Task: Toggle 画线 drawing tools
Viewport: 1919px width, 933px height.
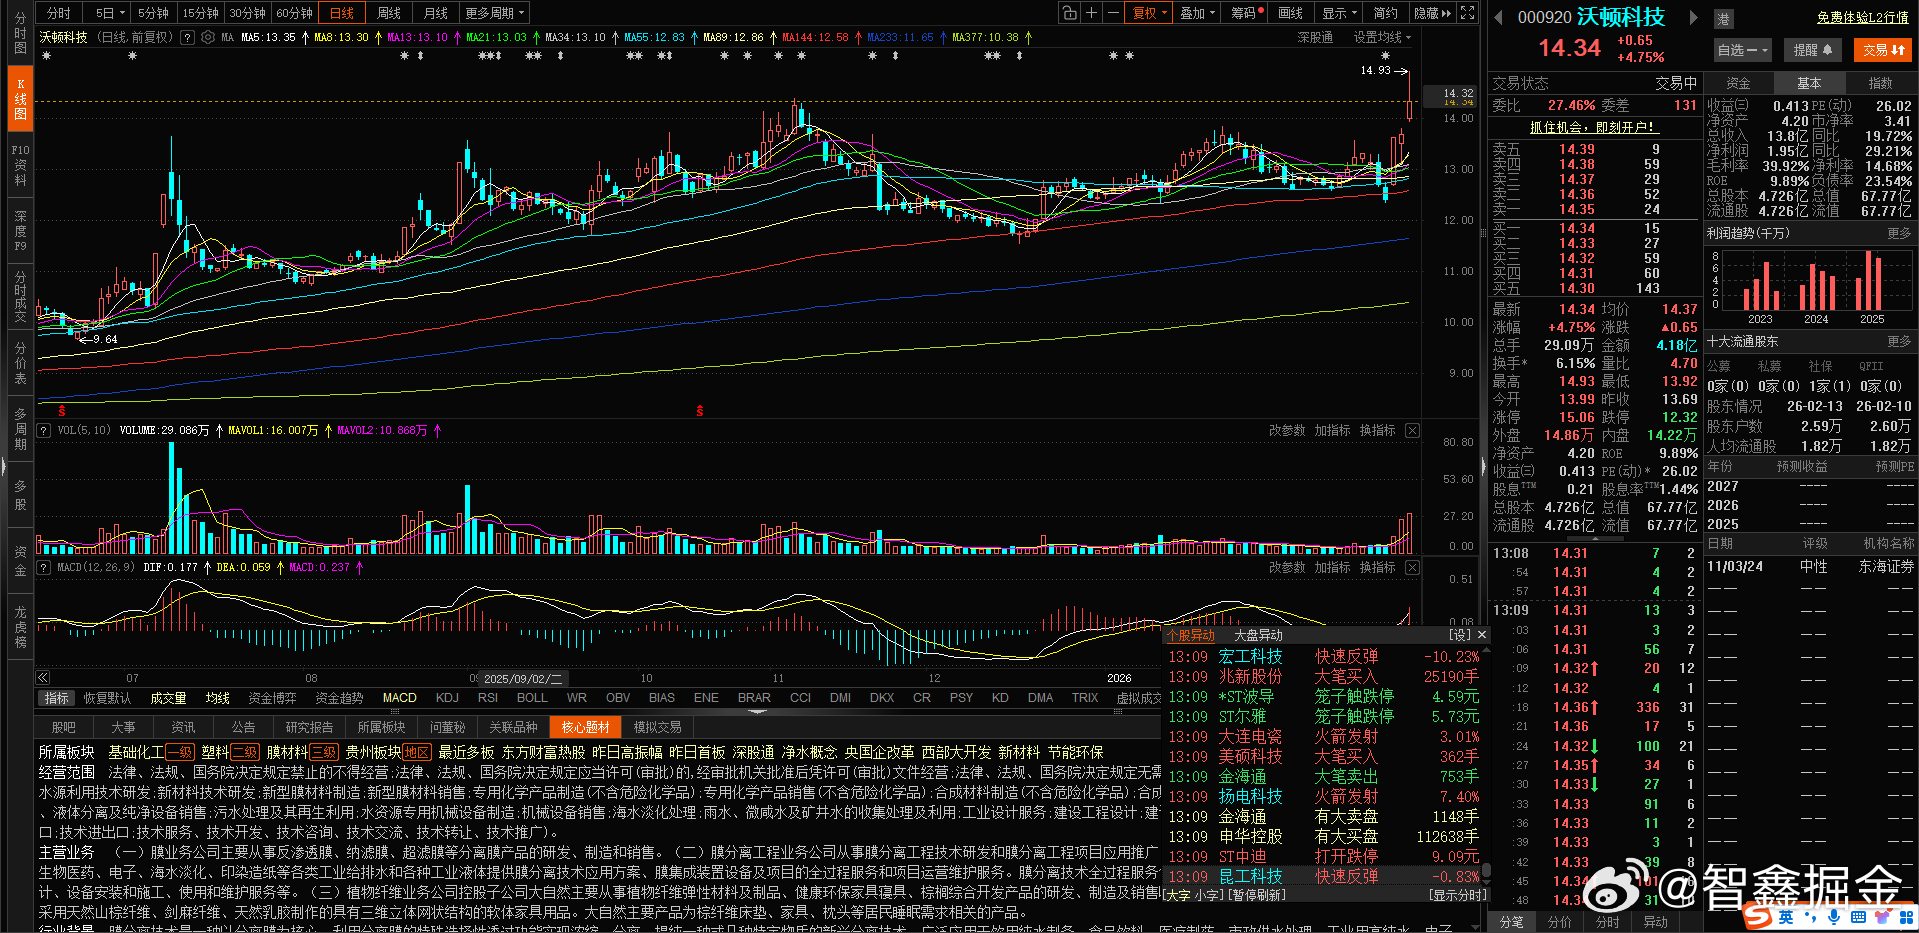Action: (x=1291, y=13)
